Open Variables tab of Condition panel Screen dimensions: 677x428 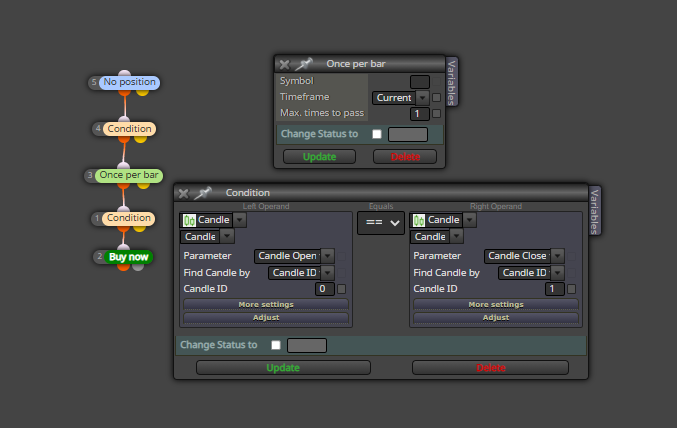(x=595, y=211)
